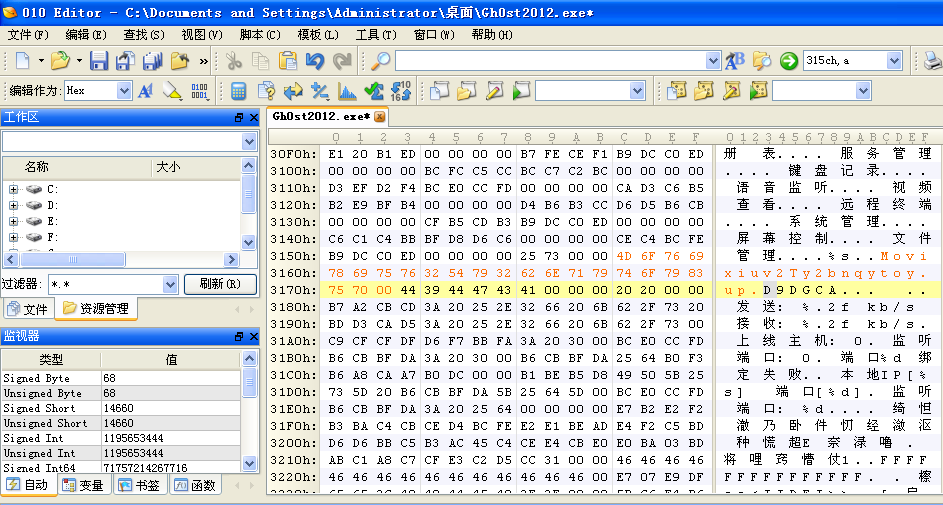Open the 编辑(E) menu
This screenshot has width=943, height=505.
coord(86,35)
